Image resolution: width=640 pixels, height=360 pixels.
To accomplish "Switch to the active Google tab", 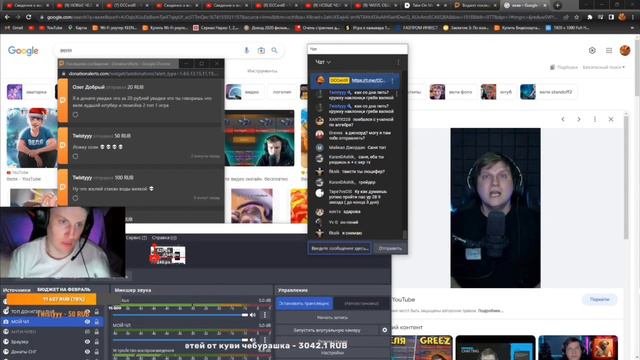I will pos(526,5).
